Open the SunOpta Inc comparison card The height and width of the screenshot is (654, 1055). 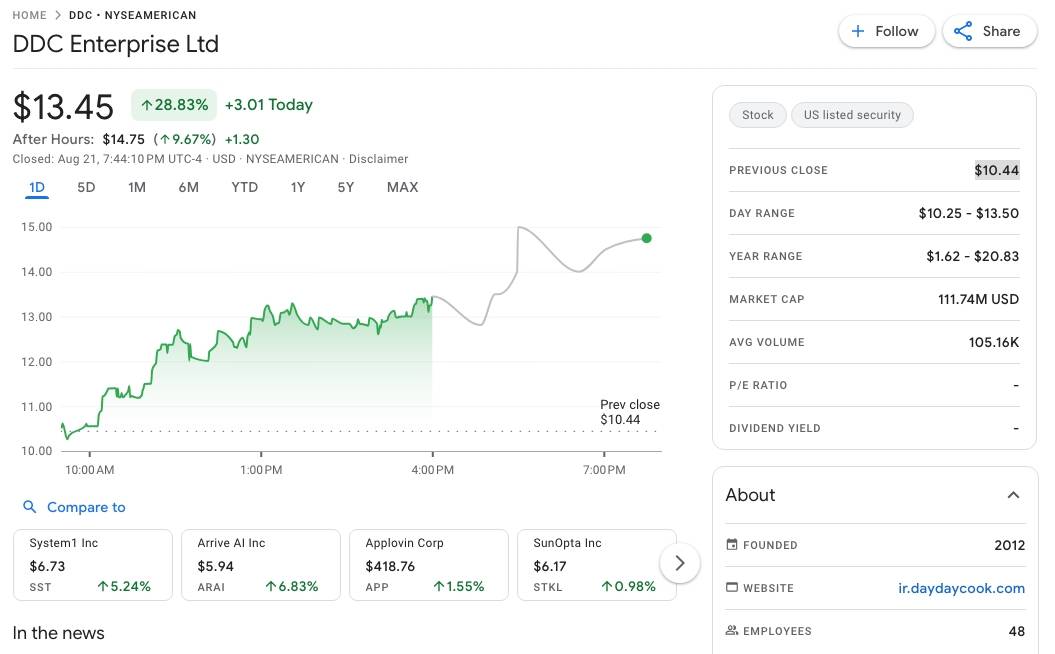[x=596, y=565]
